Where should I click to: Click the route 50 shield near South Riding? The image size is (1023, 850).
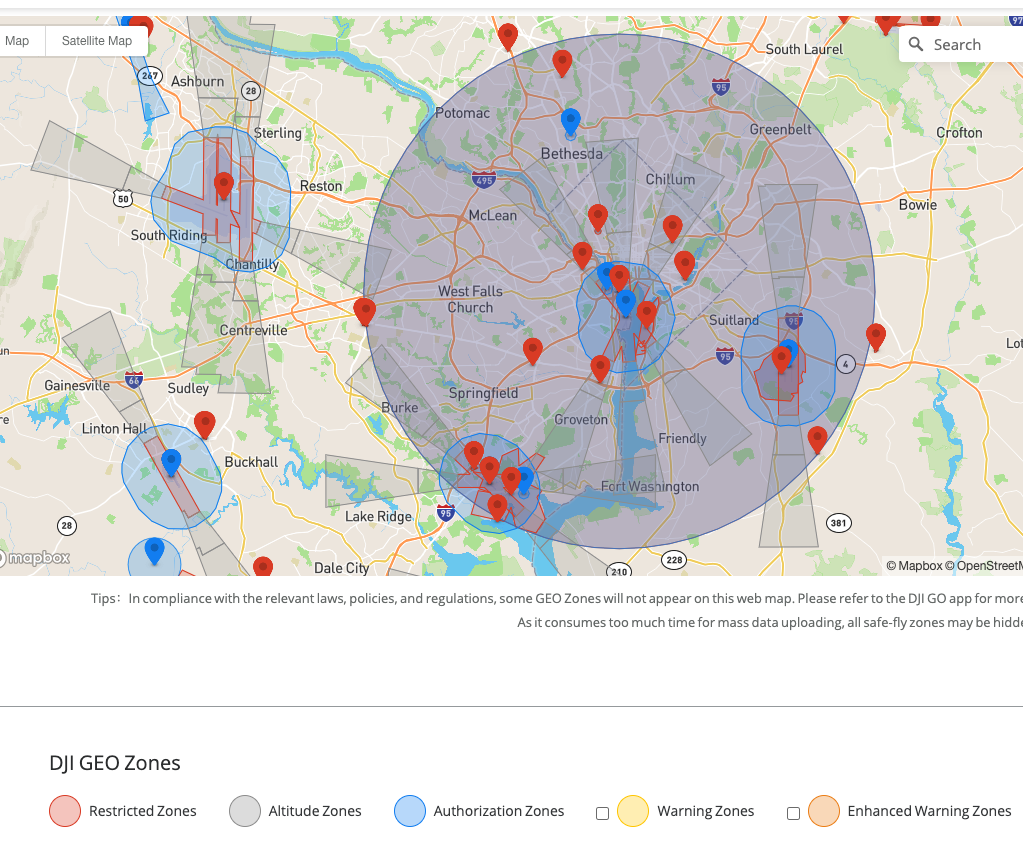[123, 198]
